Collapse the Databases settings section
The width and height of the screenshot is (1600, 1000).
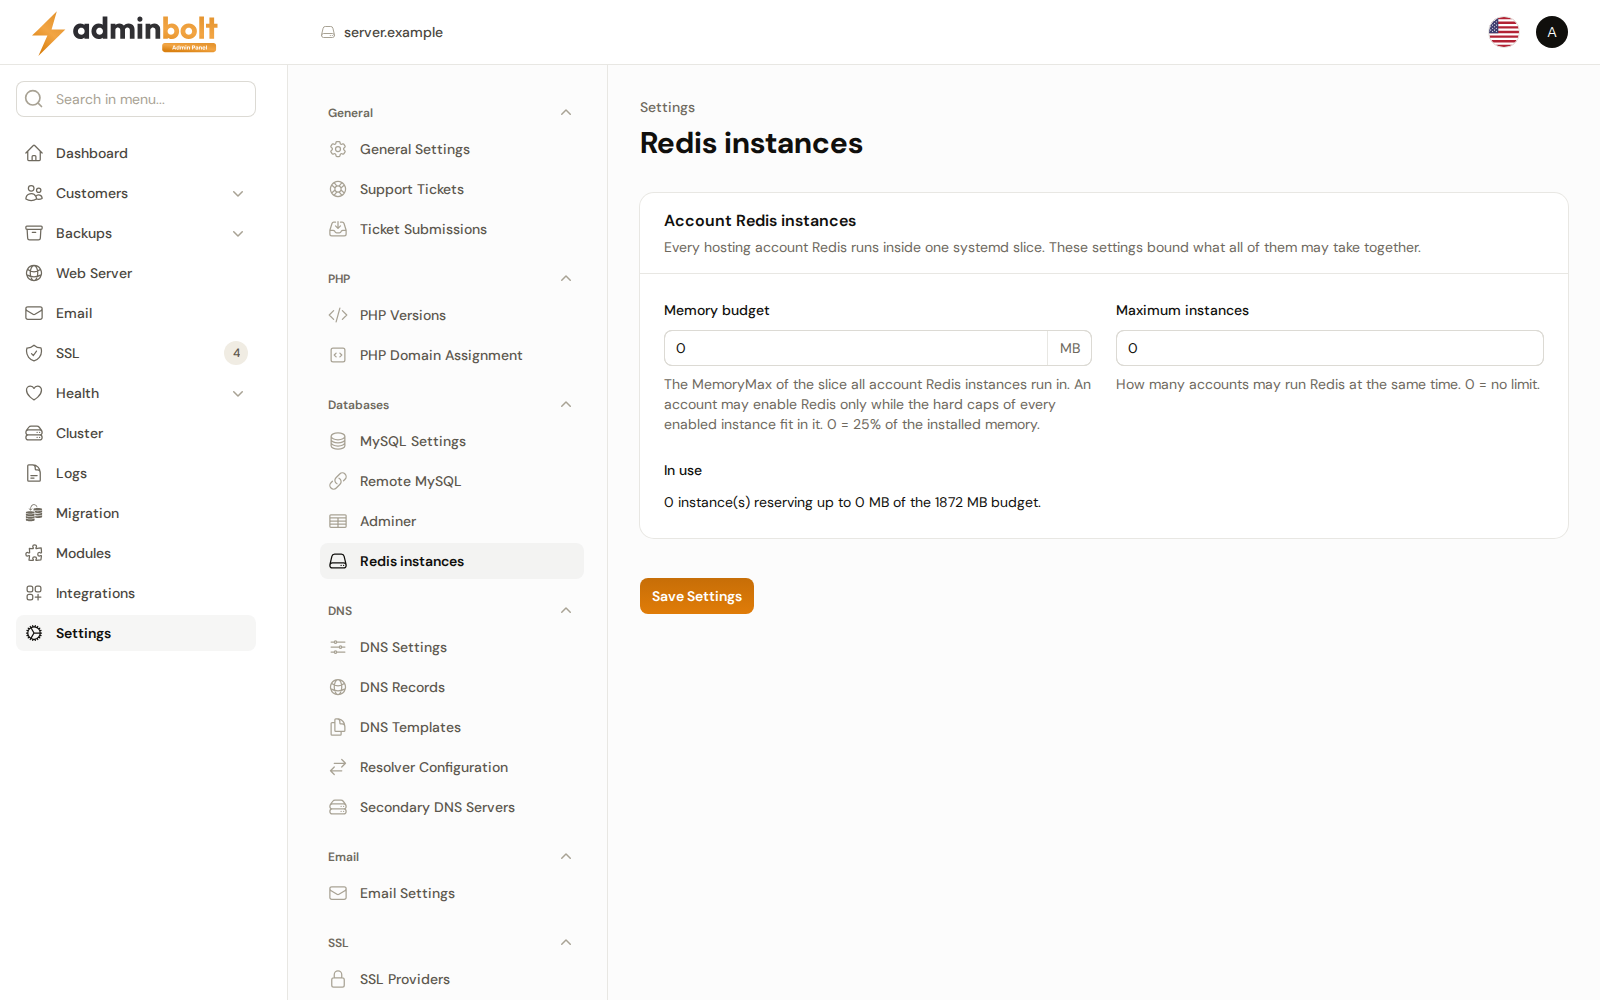pos(566,404)
